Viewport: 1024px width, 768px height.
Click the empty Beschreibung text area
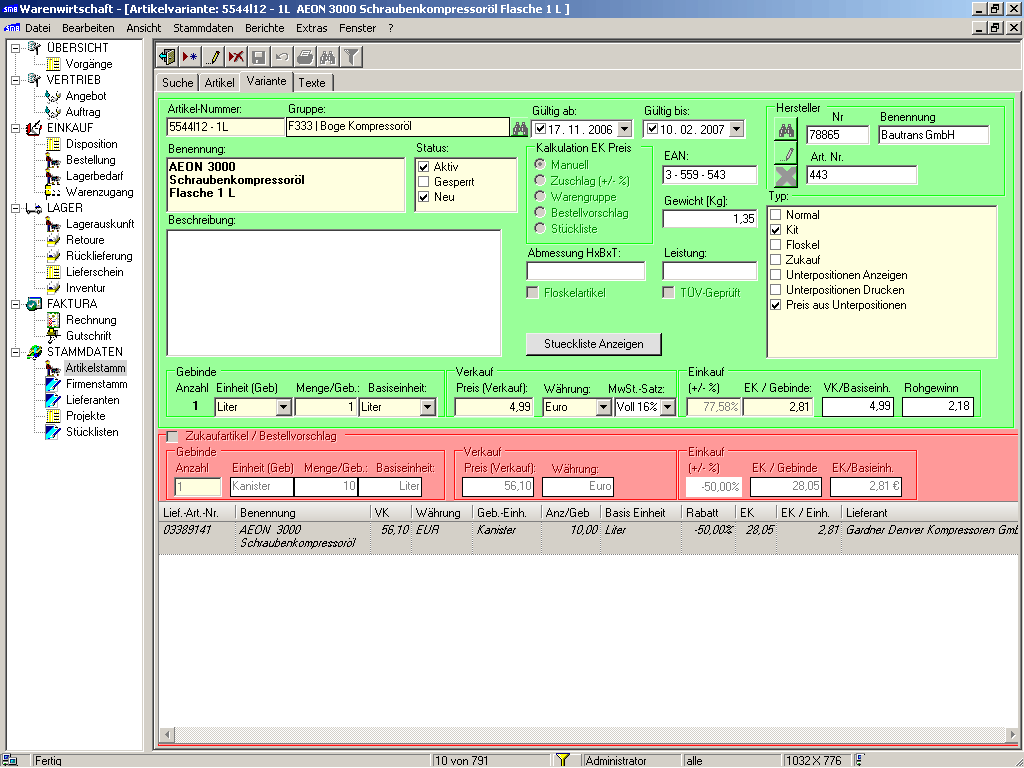coord(334,293)
